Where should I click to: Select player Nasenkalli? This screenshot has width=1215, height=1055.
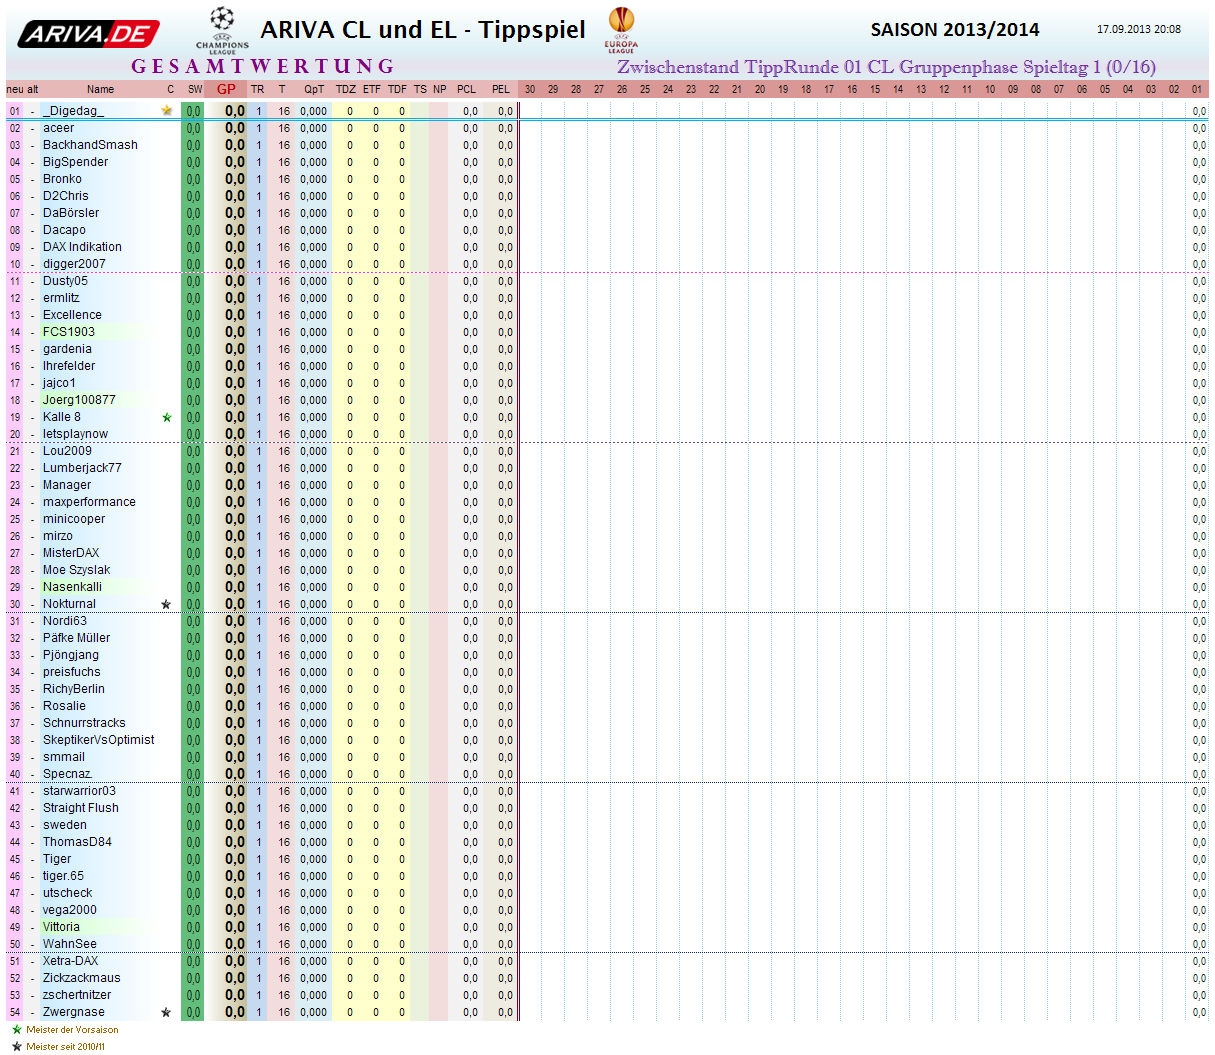(72, 587)
